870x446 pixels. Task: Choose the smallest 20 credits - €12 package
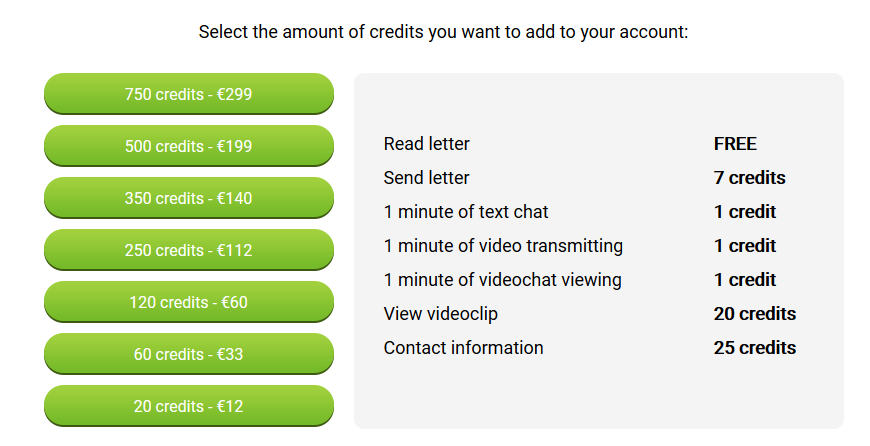(189, 406)
